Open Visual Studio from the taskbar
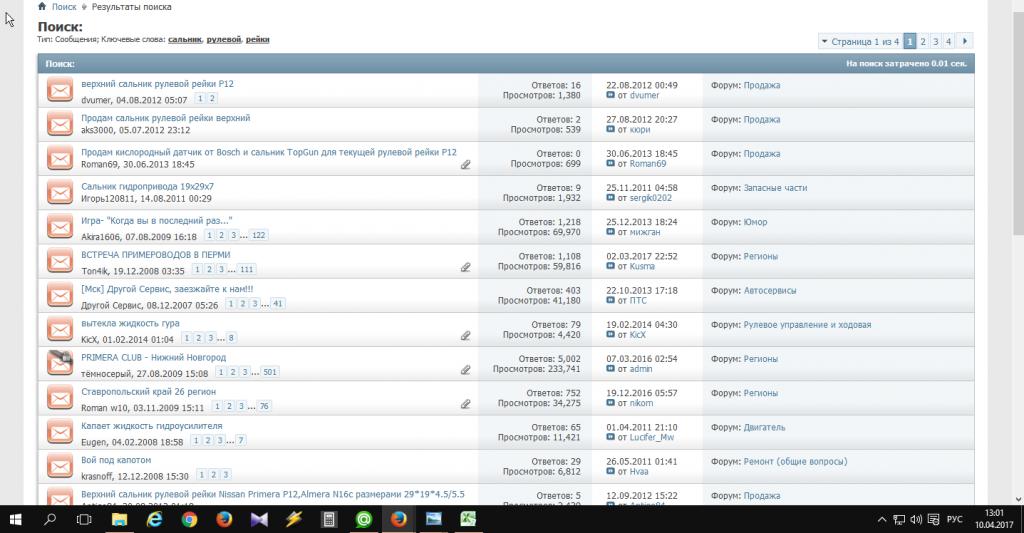 (x=259, y=519)
